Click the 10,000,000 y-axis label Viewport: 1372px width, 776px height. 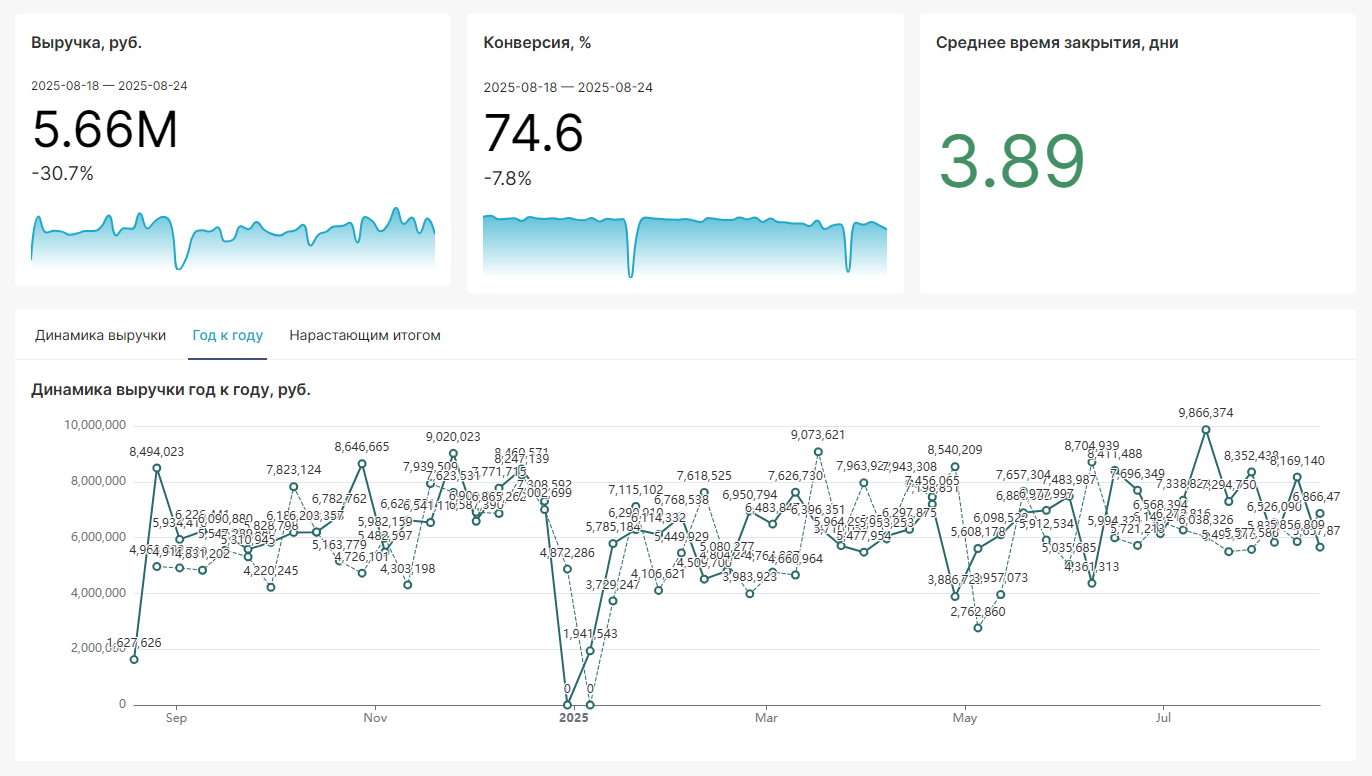(x=94, y=425)
